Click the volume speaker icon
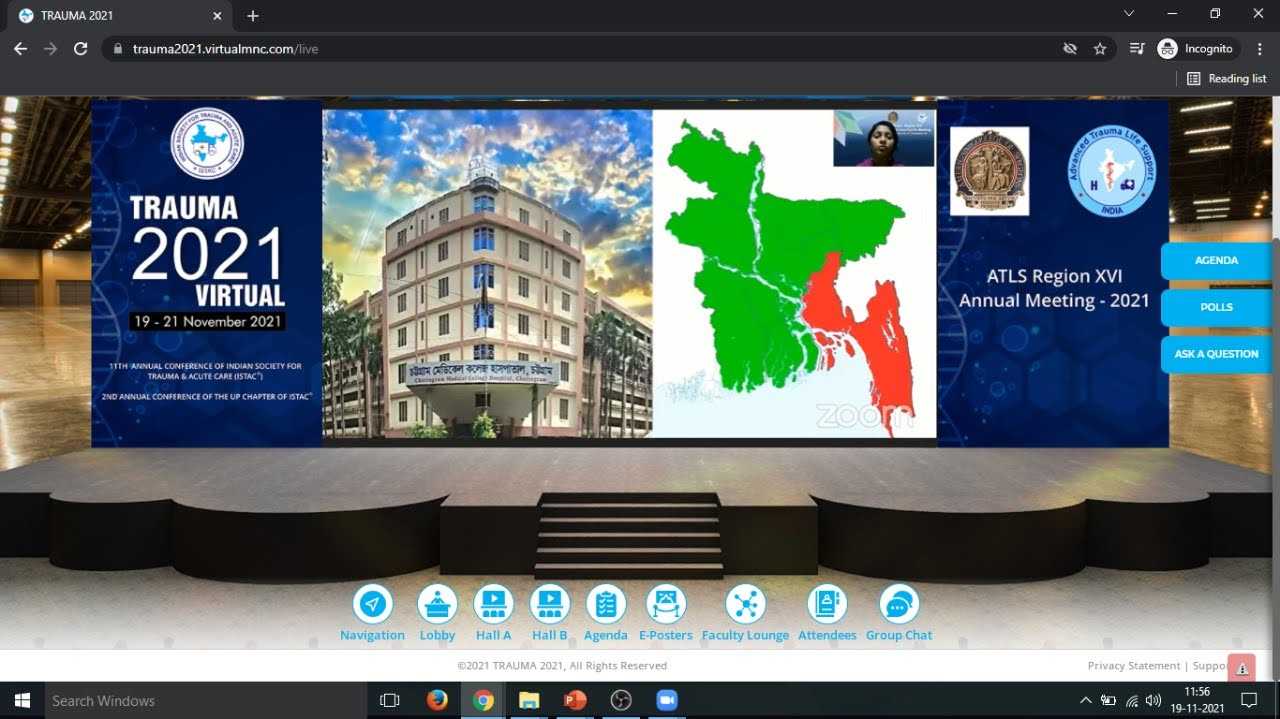Viewport: 1280px width, 719px height. 1154,701
